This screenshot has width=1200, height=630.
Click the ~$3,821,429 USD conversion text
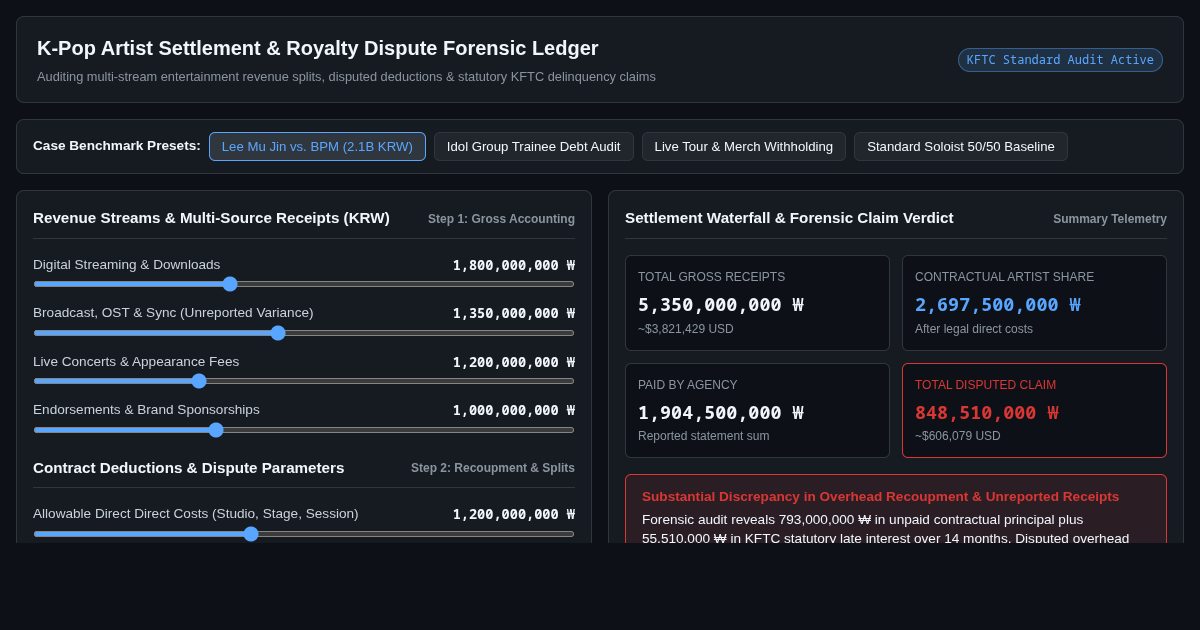click(686, 329)
